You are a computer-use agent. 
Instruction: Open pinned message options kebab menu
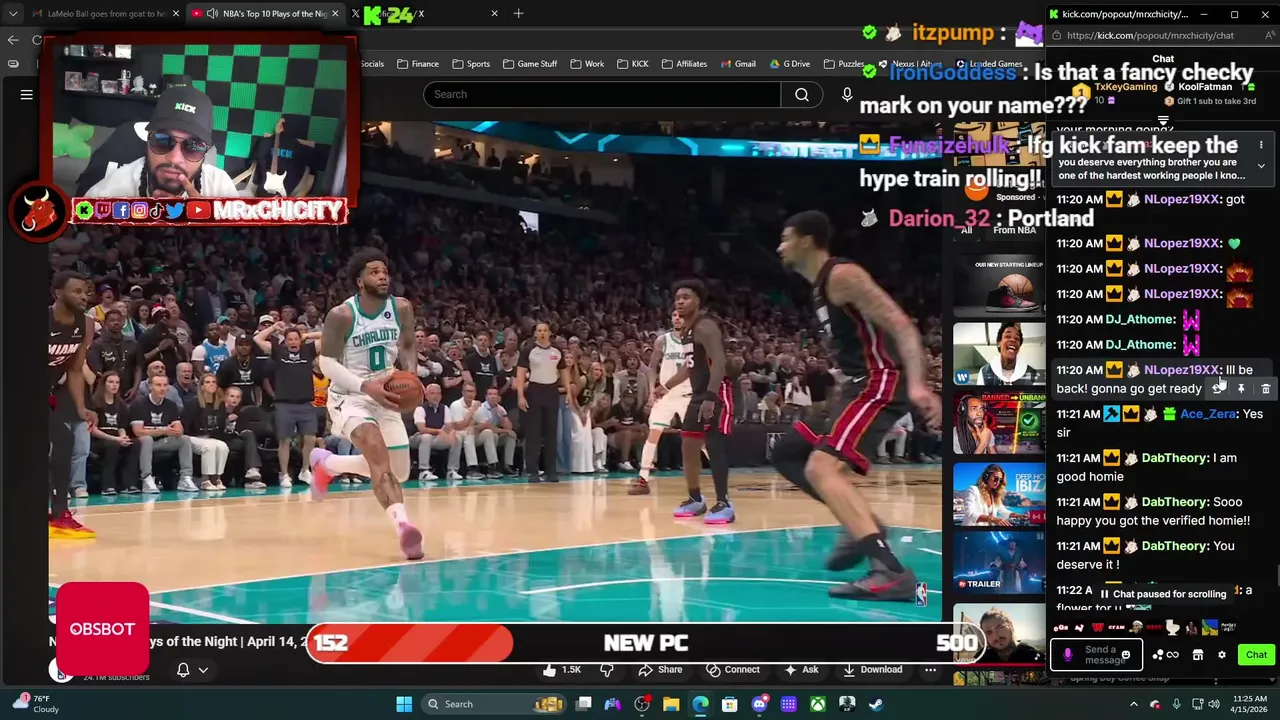(1261, 146)
